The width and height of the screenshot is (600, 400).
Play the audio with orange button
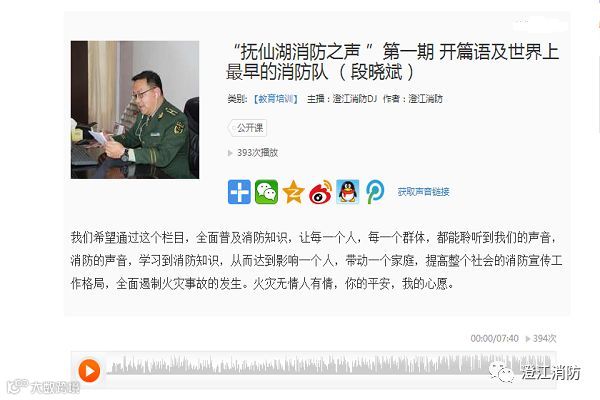pos(89,371)
